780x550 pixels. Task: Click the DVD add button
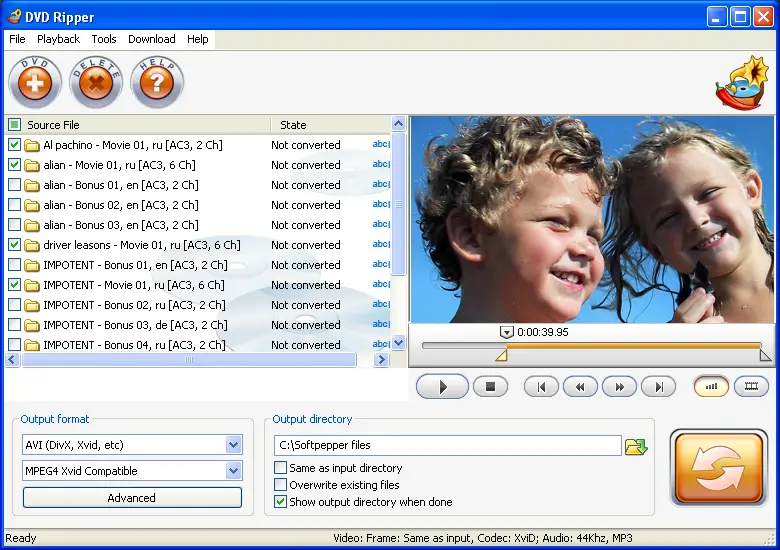point(35,82)
